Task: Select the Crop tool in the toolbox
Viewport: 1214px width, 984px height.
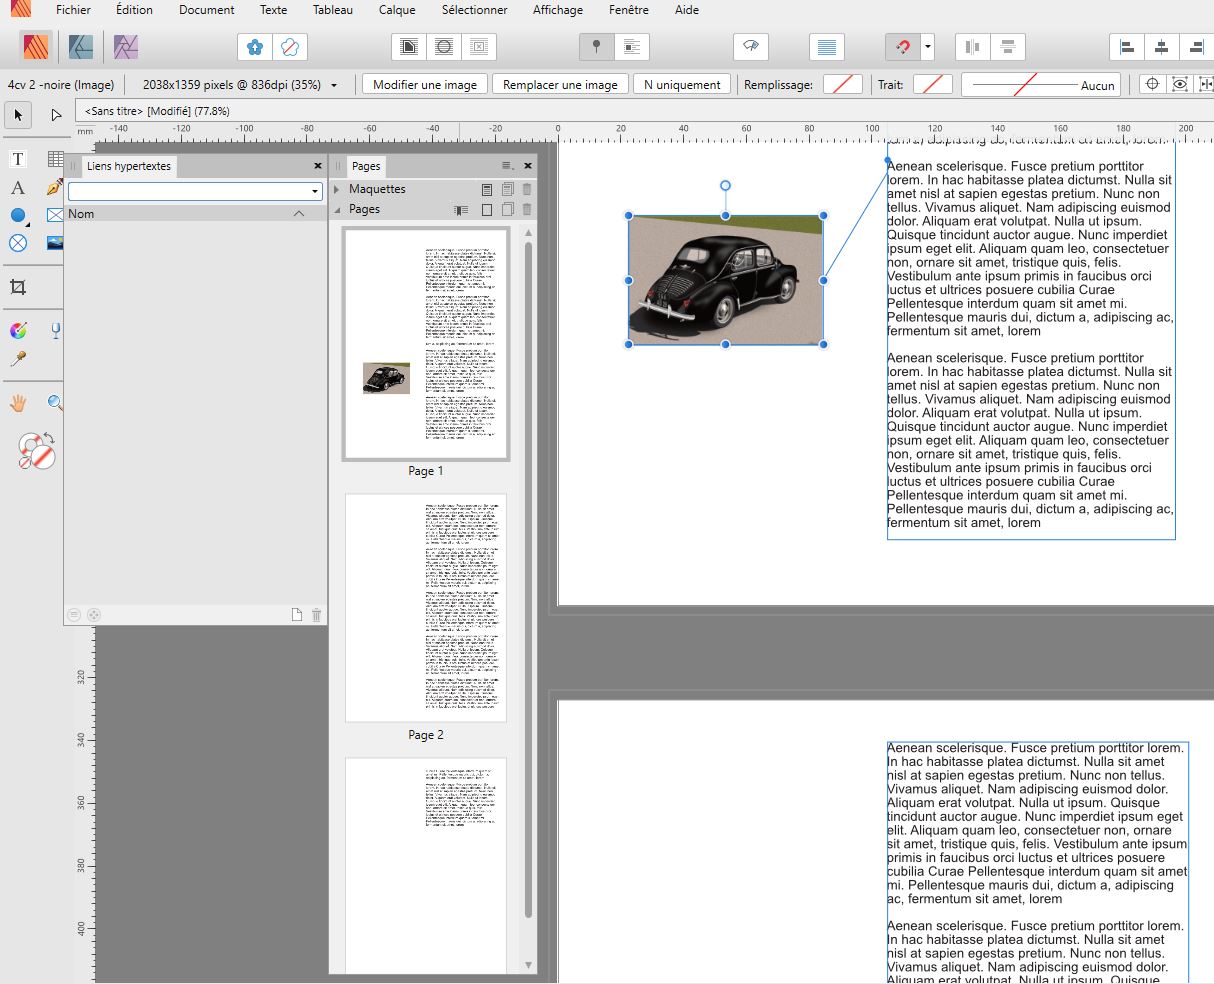Action: click(17, 287)
